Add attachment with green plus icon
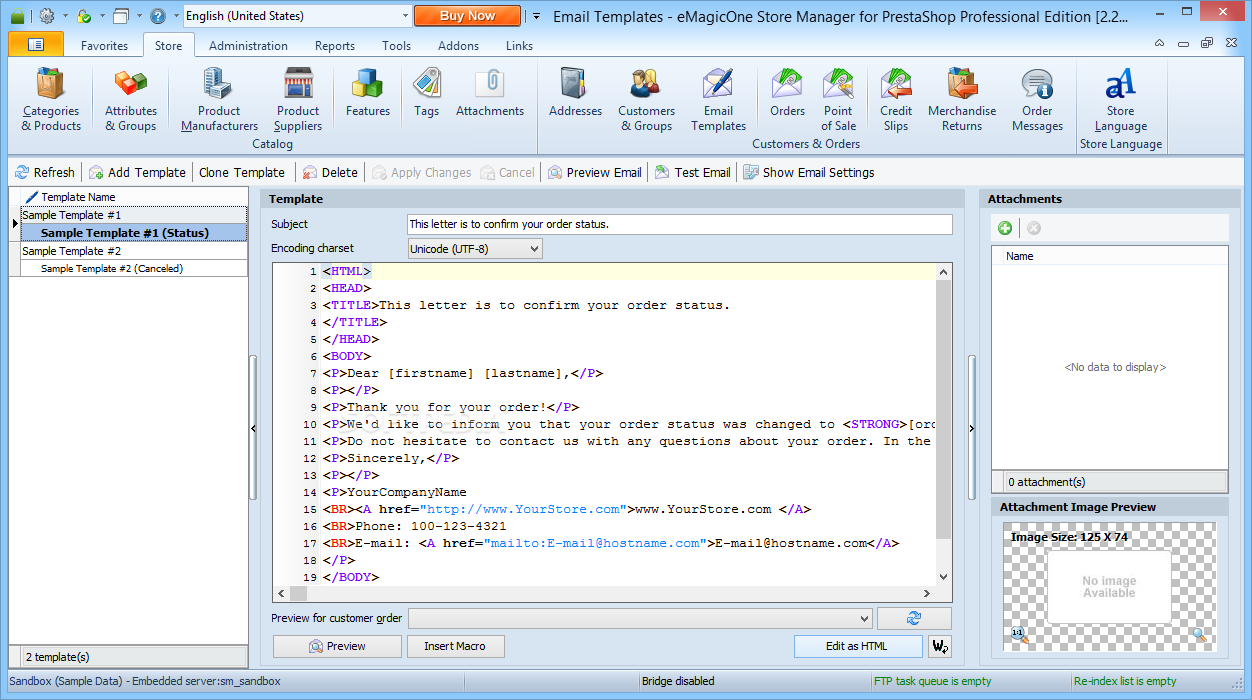Screen dimensions: 1252x700 pyautogui.click(x=1005, y=228)
